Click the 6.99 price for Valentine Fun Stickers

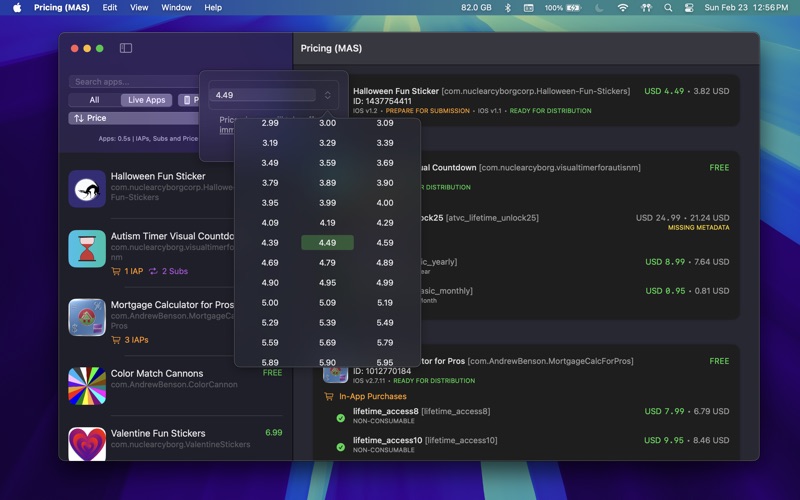coord(273,433)
